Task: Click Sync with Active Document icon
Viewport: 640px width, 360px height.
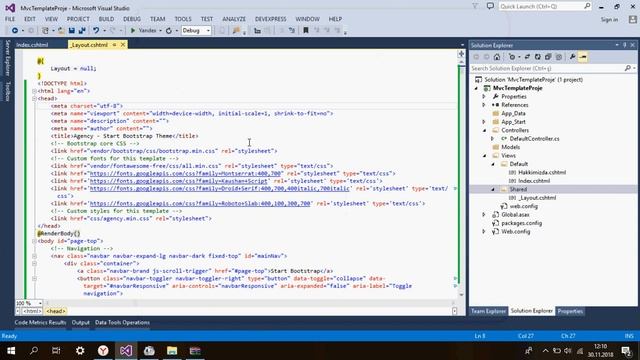Action: pos(527,57)
